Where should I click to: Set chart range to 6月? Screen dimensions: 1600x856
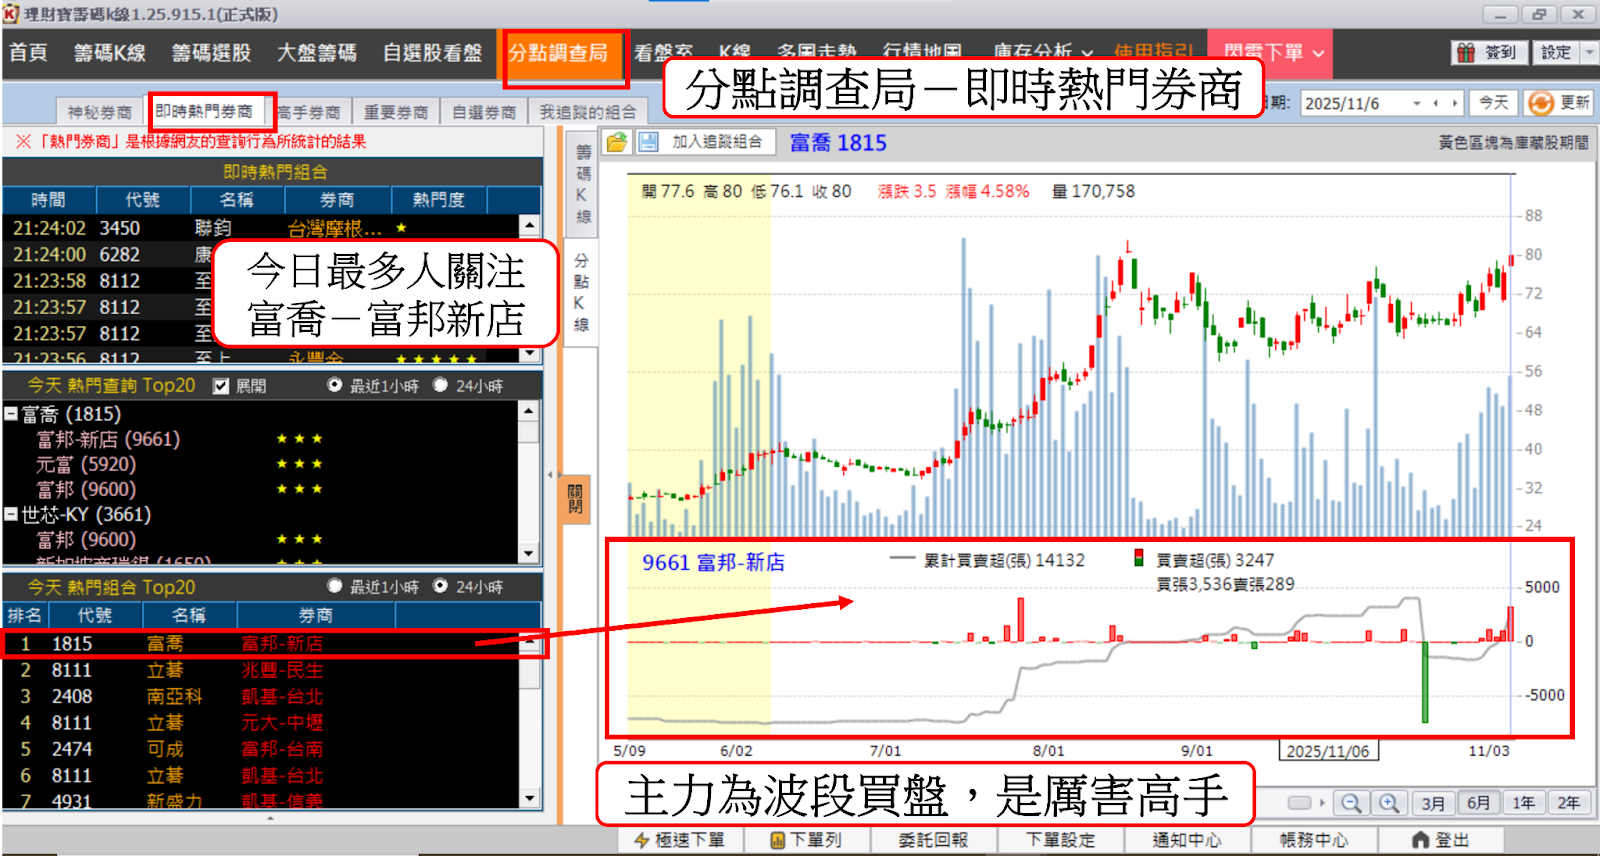tap(1478, 803)
